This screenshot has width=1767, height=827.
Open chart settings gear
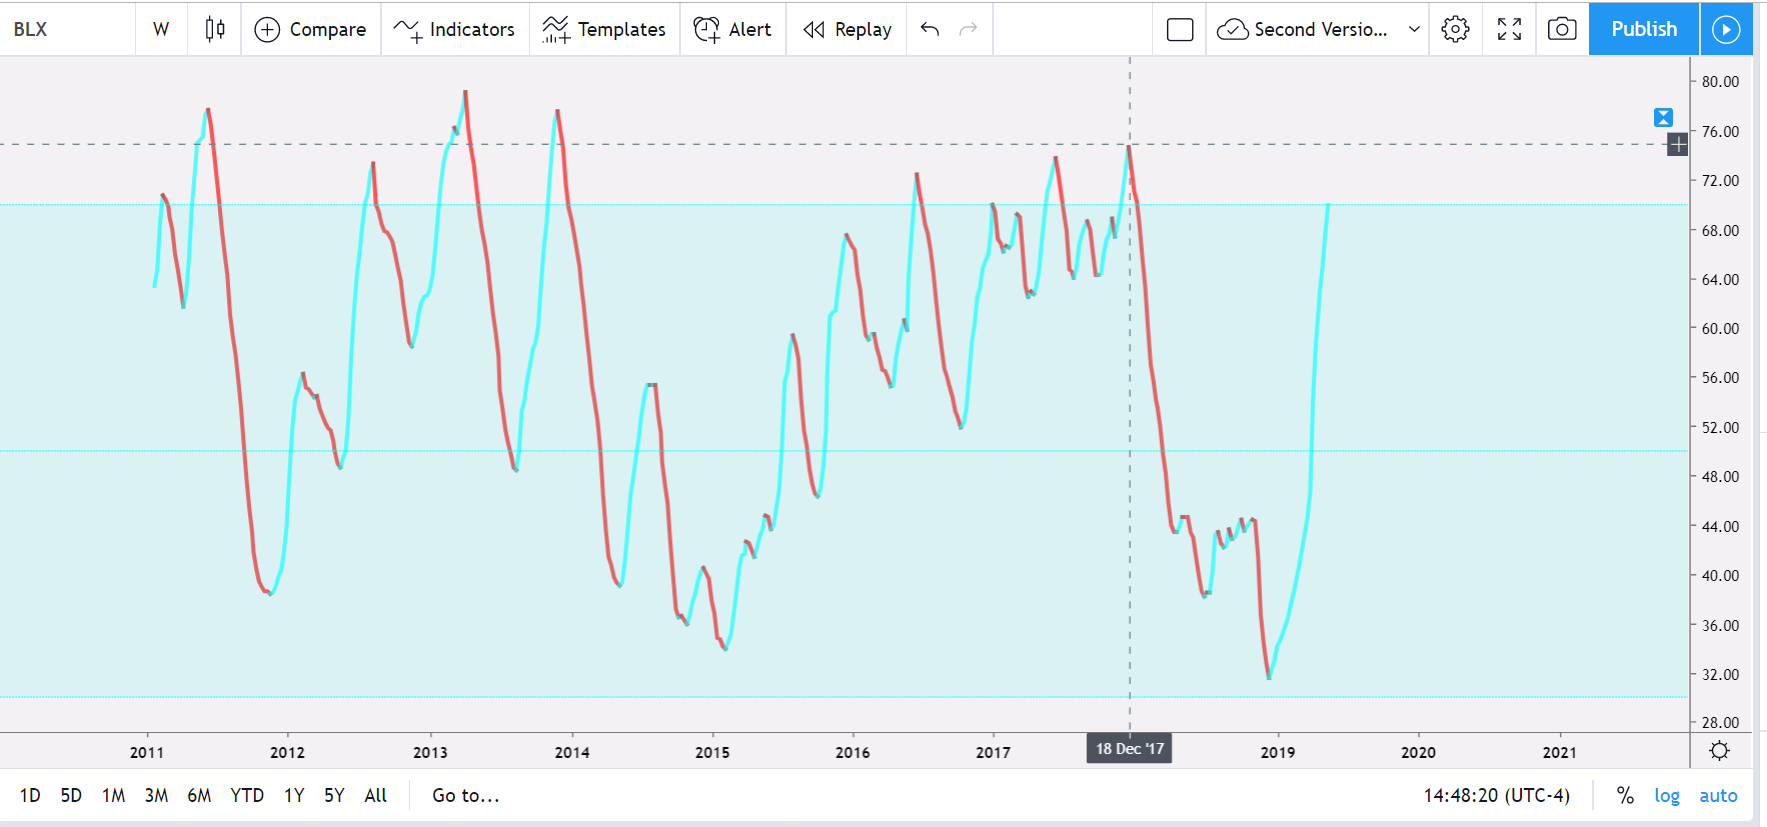tap(1456, 29)
